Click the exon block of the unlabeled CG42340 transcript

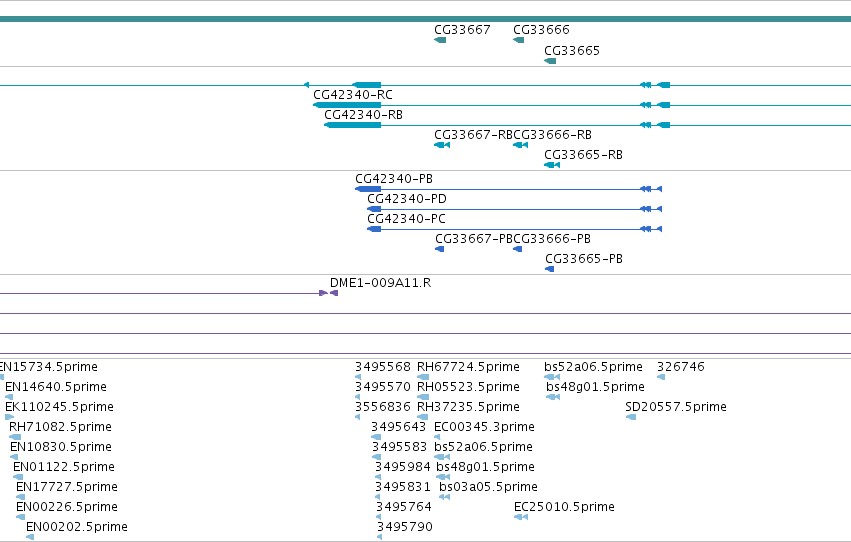tap(367, 85)
